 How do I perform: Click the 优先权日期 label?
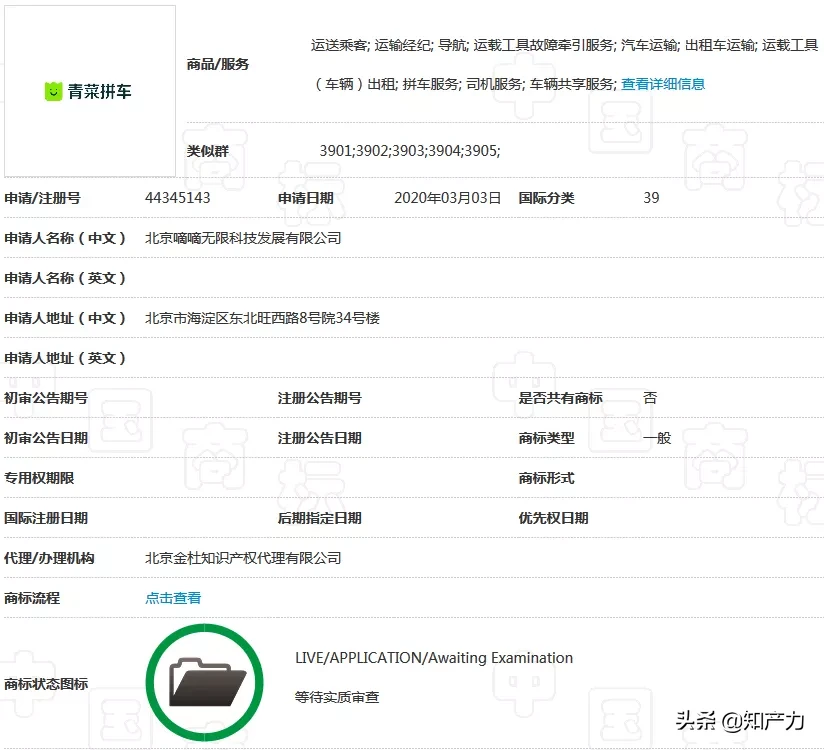coord(553,518)
